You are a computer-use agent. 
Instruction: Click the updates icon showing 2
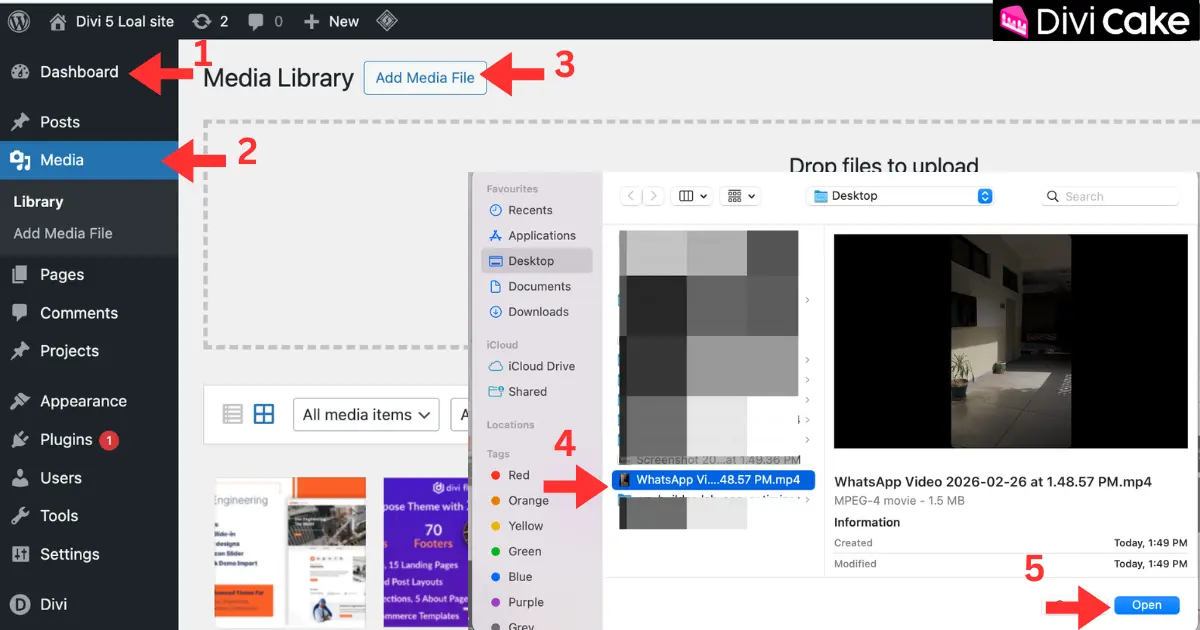coord(209,21)
